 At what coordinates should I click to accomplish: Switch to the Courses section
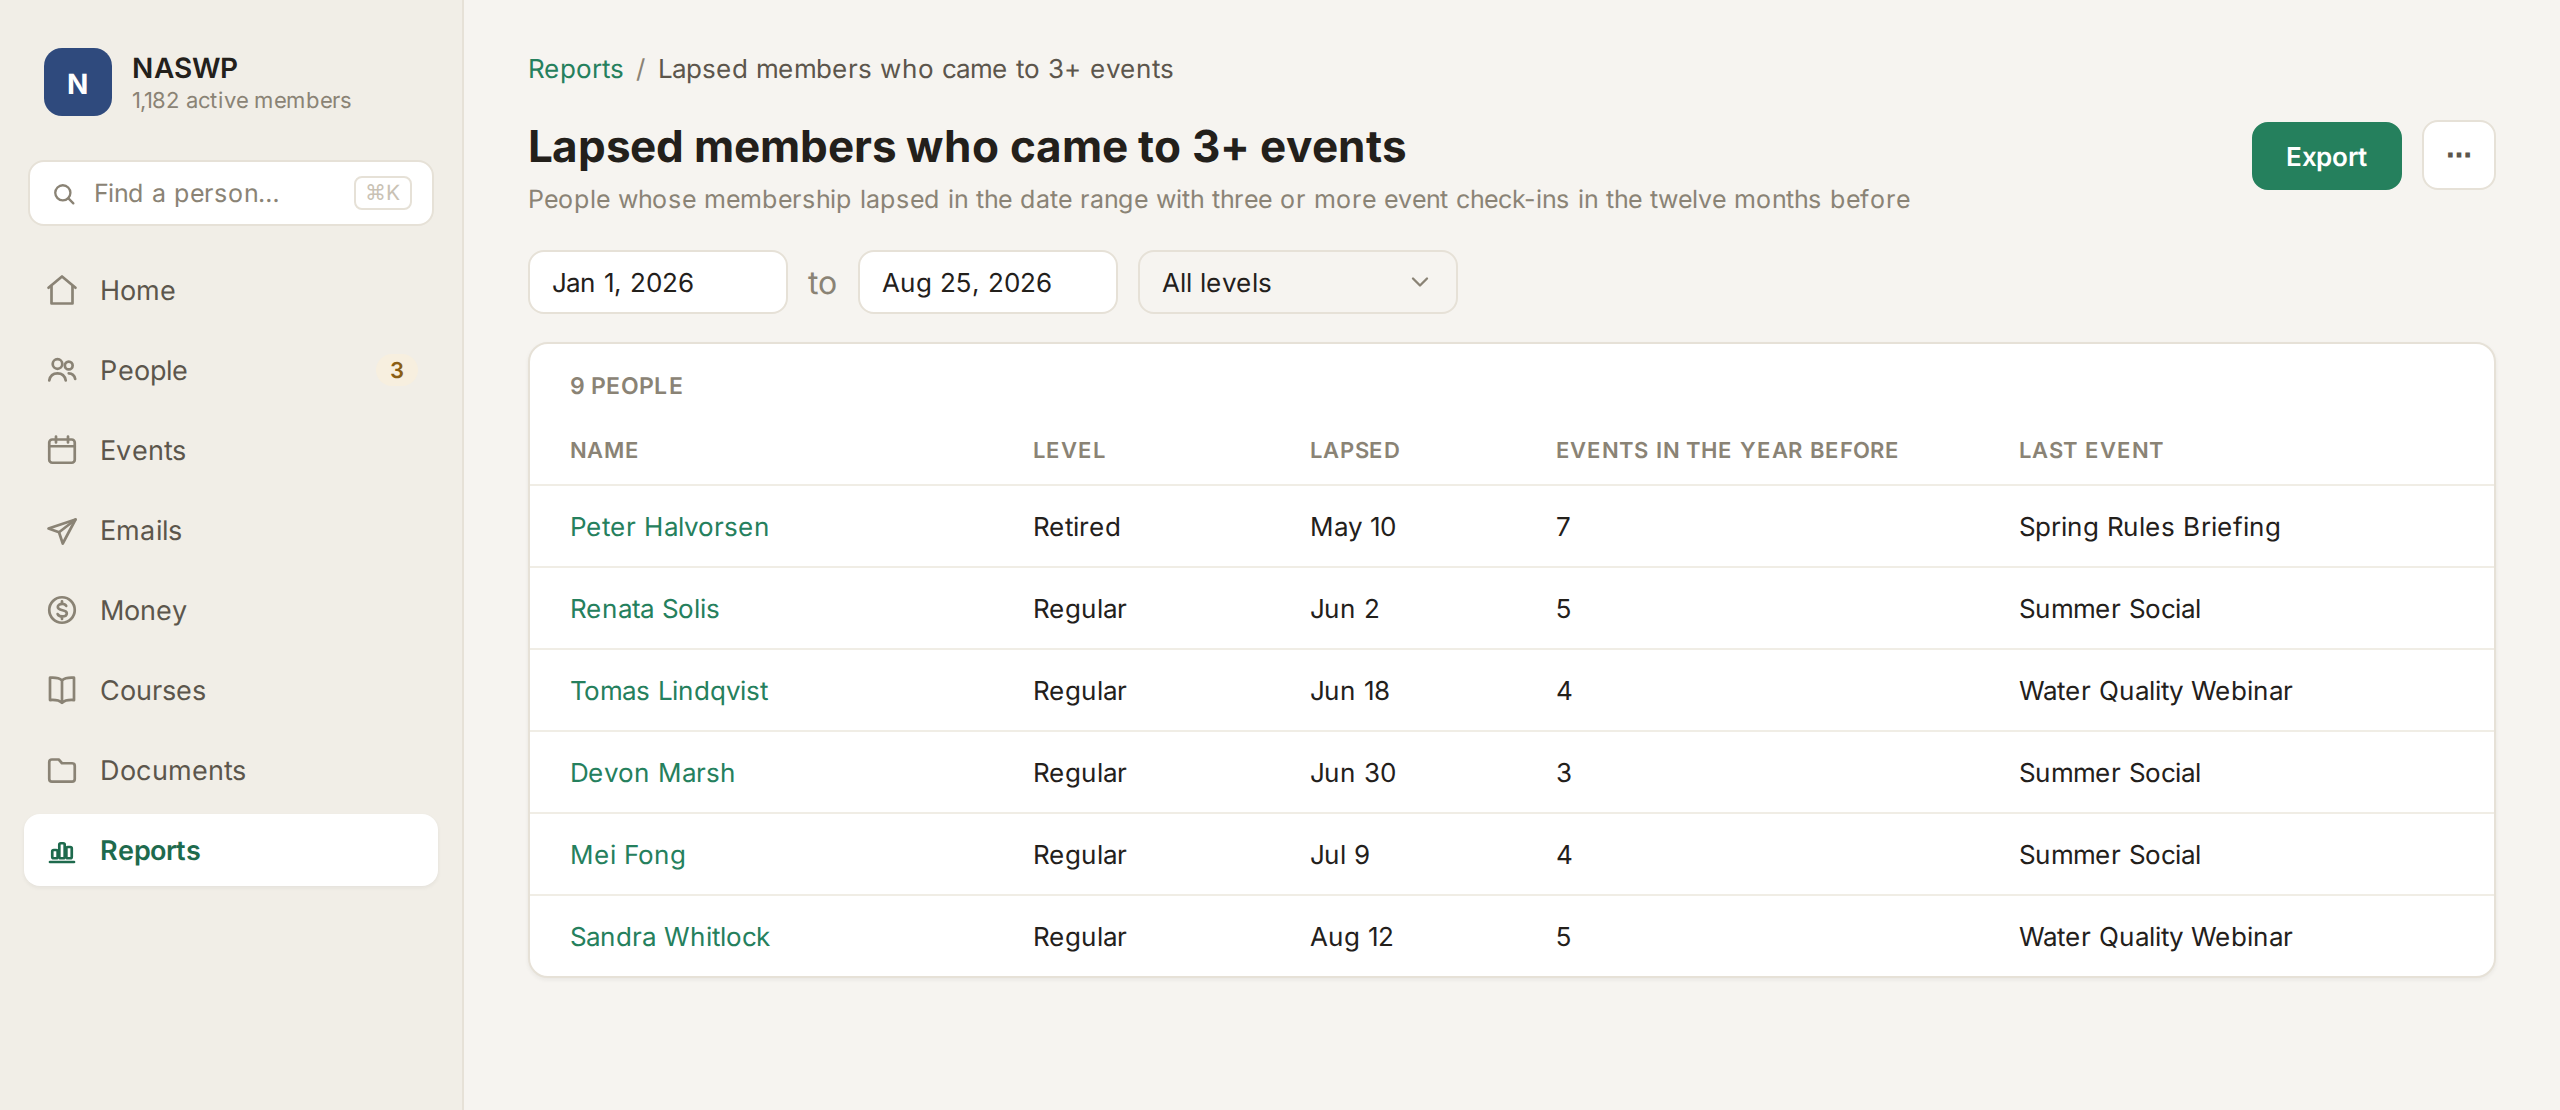(231, 690)
